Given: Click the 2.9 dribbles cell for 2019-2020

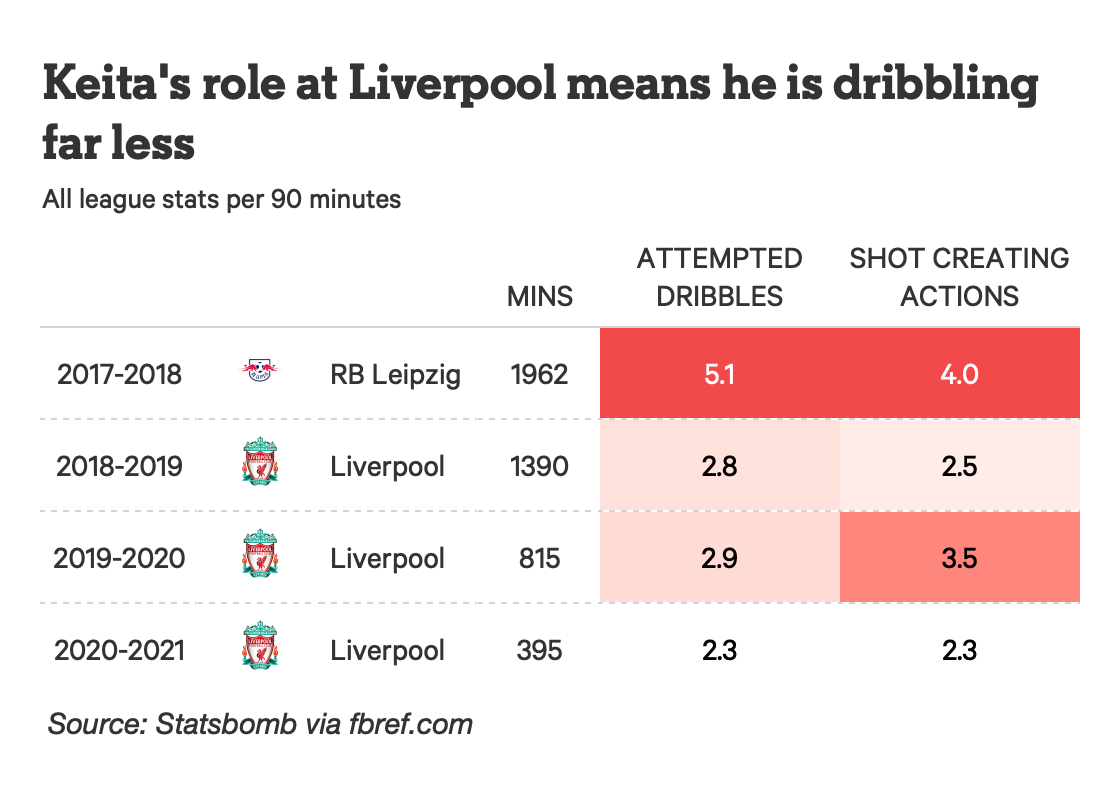Looking at the screenshot, I should point(719,558).
